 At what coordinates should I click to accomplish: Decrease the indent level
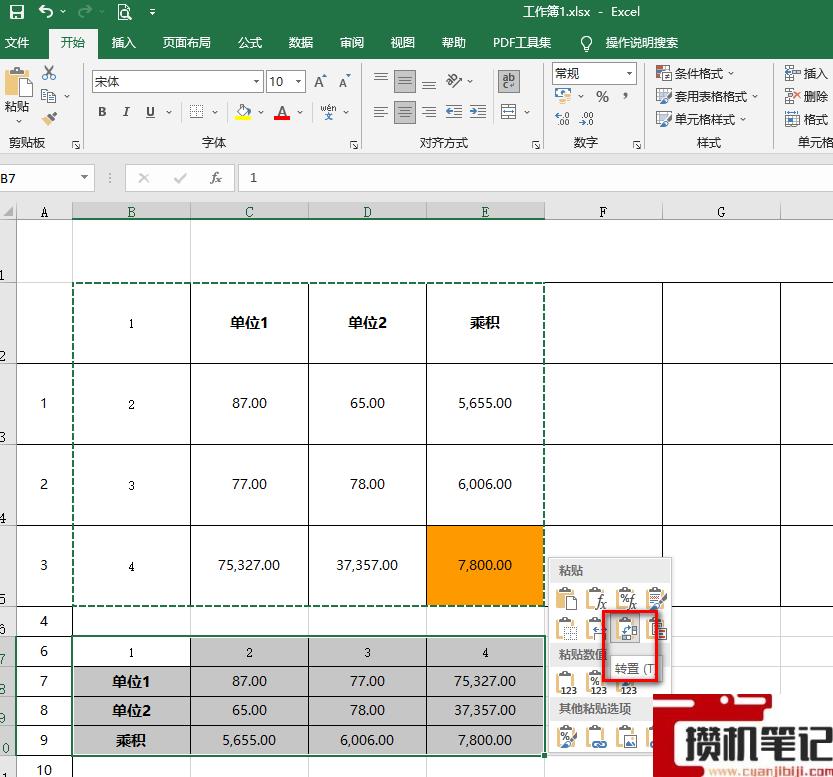click(454, 112)
